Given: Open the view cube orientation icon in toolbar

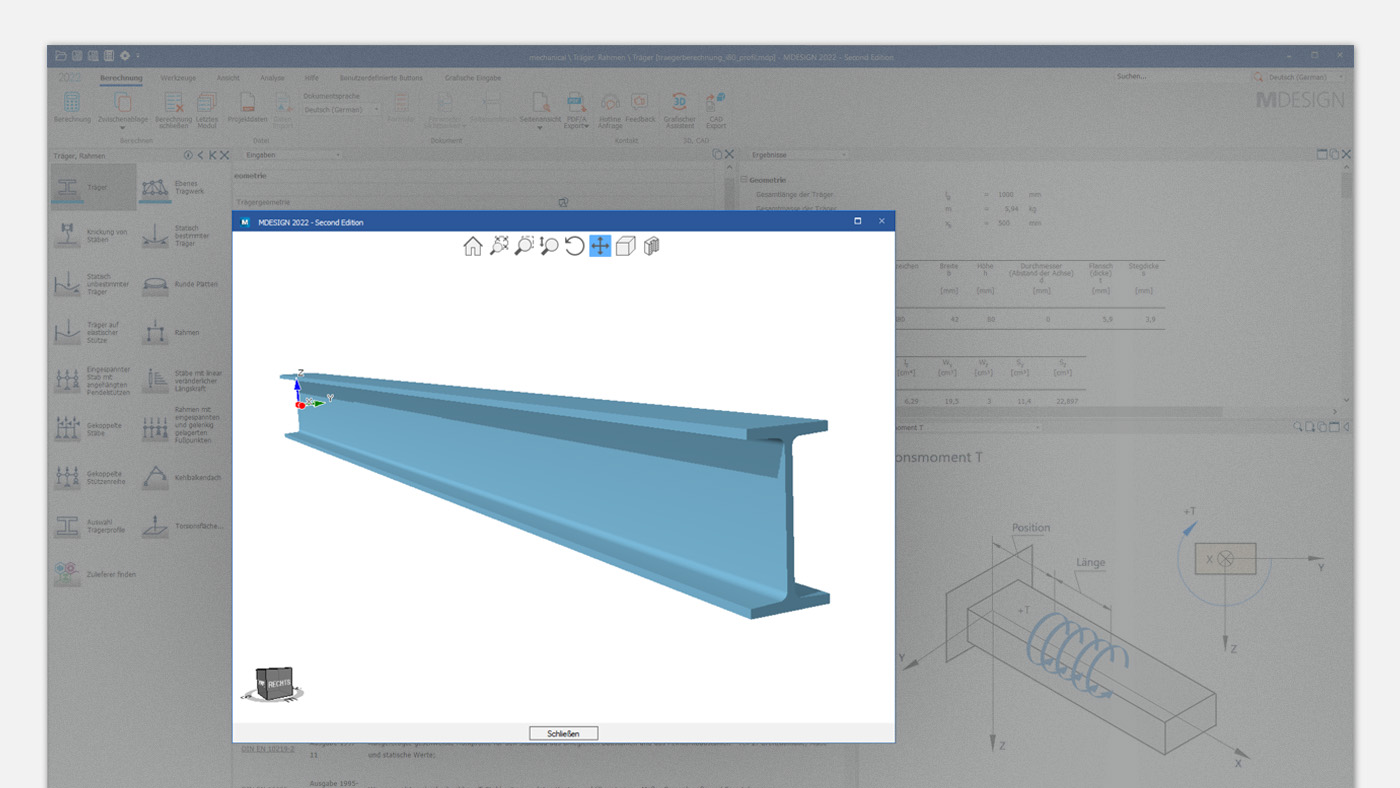Looking at the screenshot, I should point(625,246).
